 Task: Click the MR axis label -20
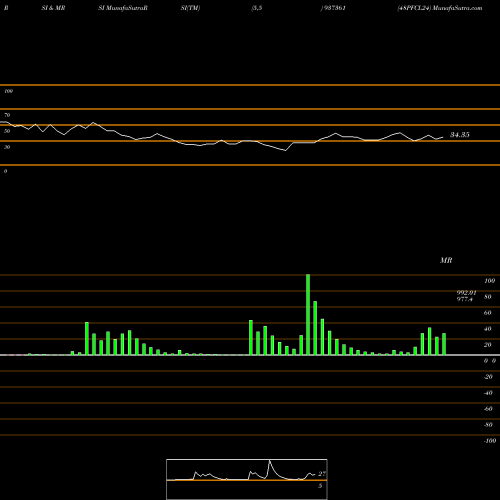(x=488, y=377)
